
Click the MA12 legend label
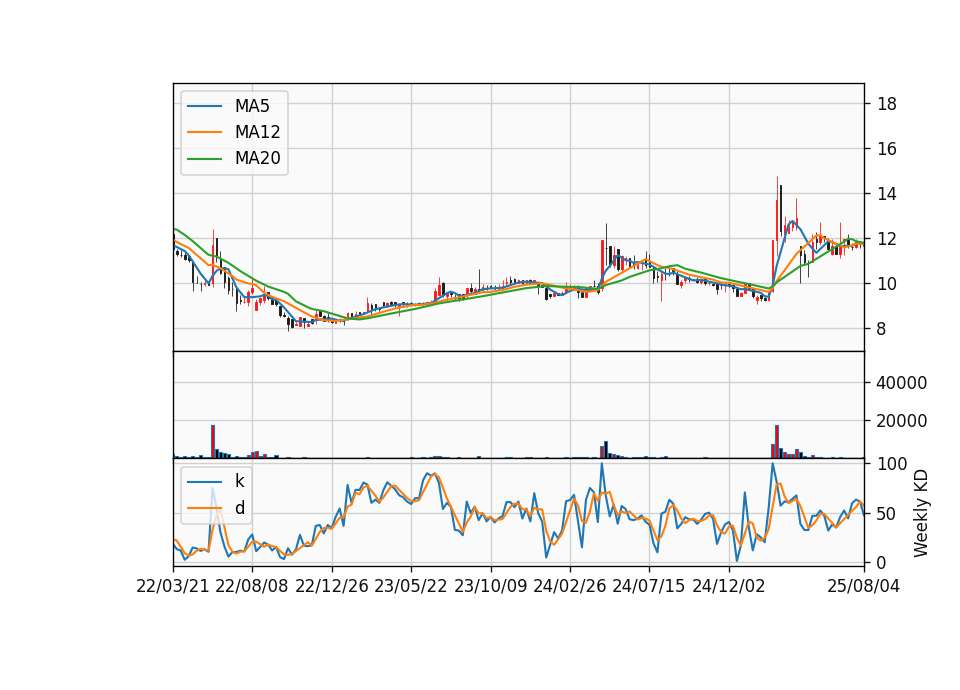[257, 132]
